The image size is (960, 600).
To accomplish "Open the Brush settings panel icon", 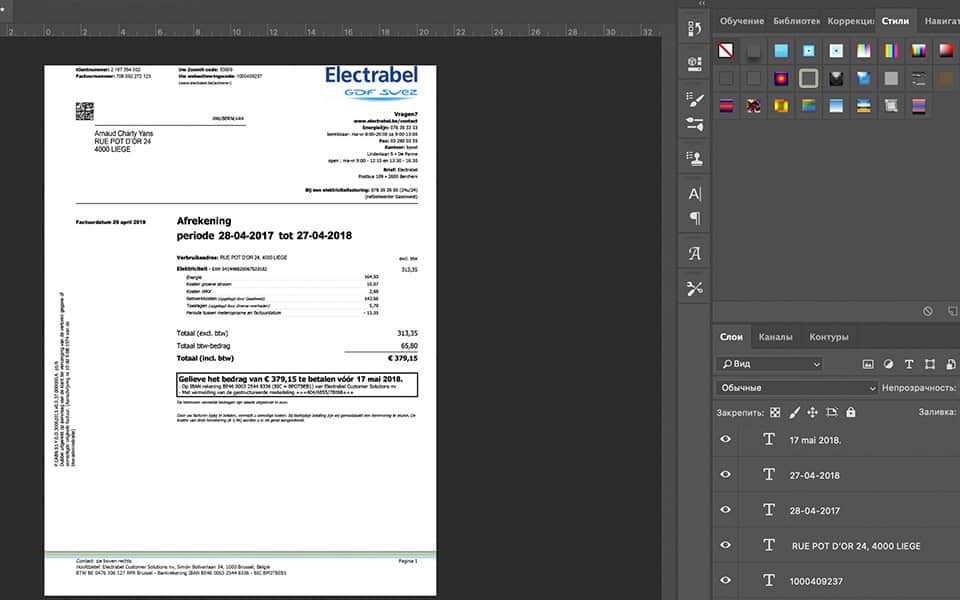I will point(694,99).
